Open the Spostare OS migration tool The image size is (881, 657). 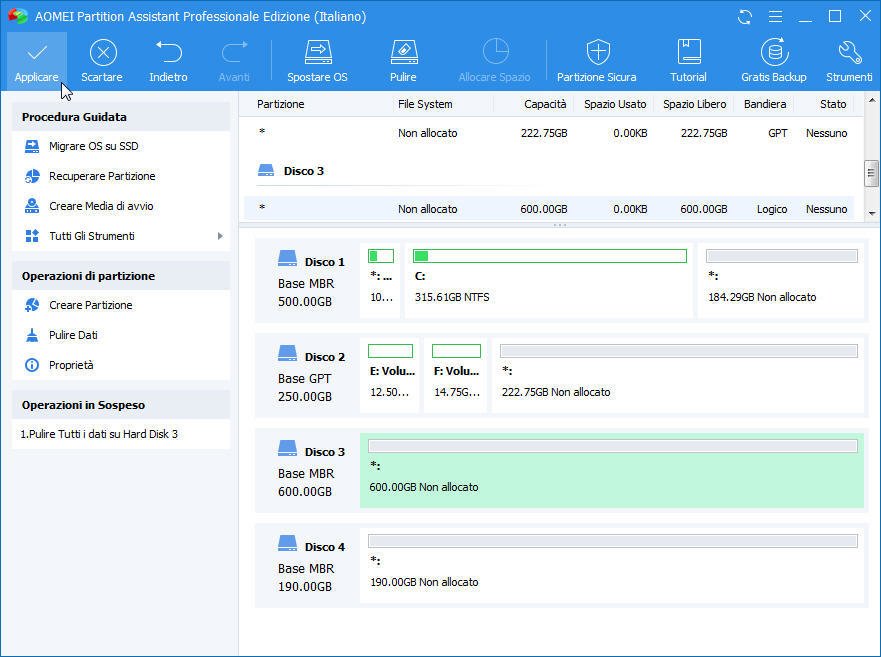click(x=317, y=53)
